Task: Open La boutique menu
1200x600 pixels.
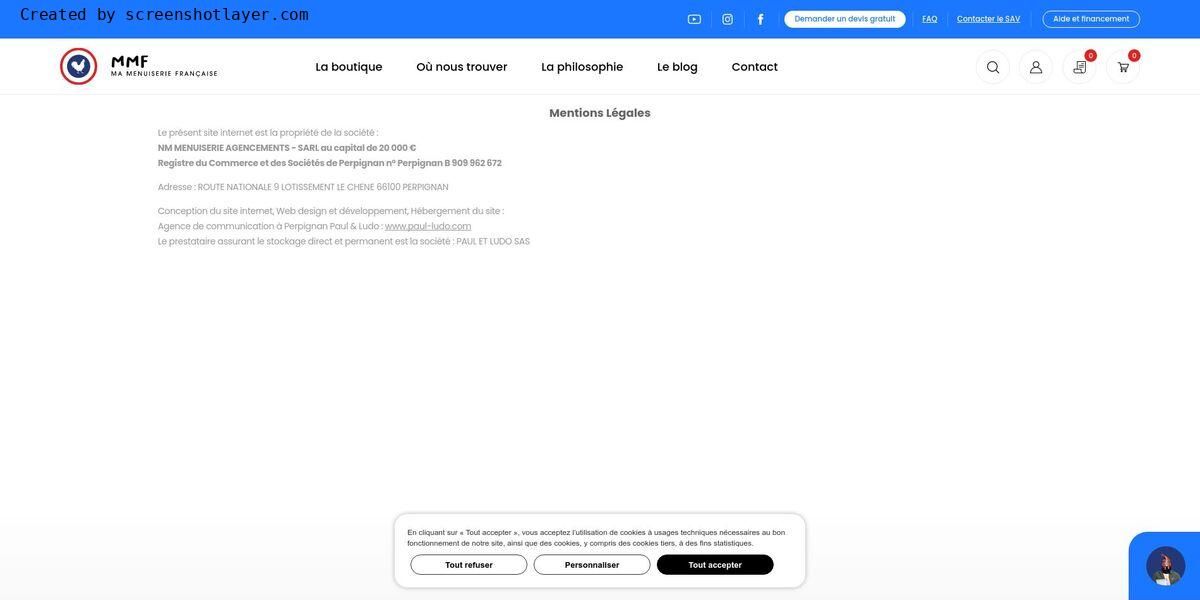Action: (x=349, y=67)
